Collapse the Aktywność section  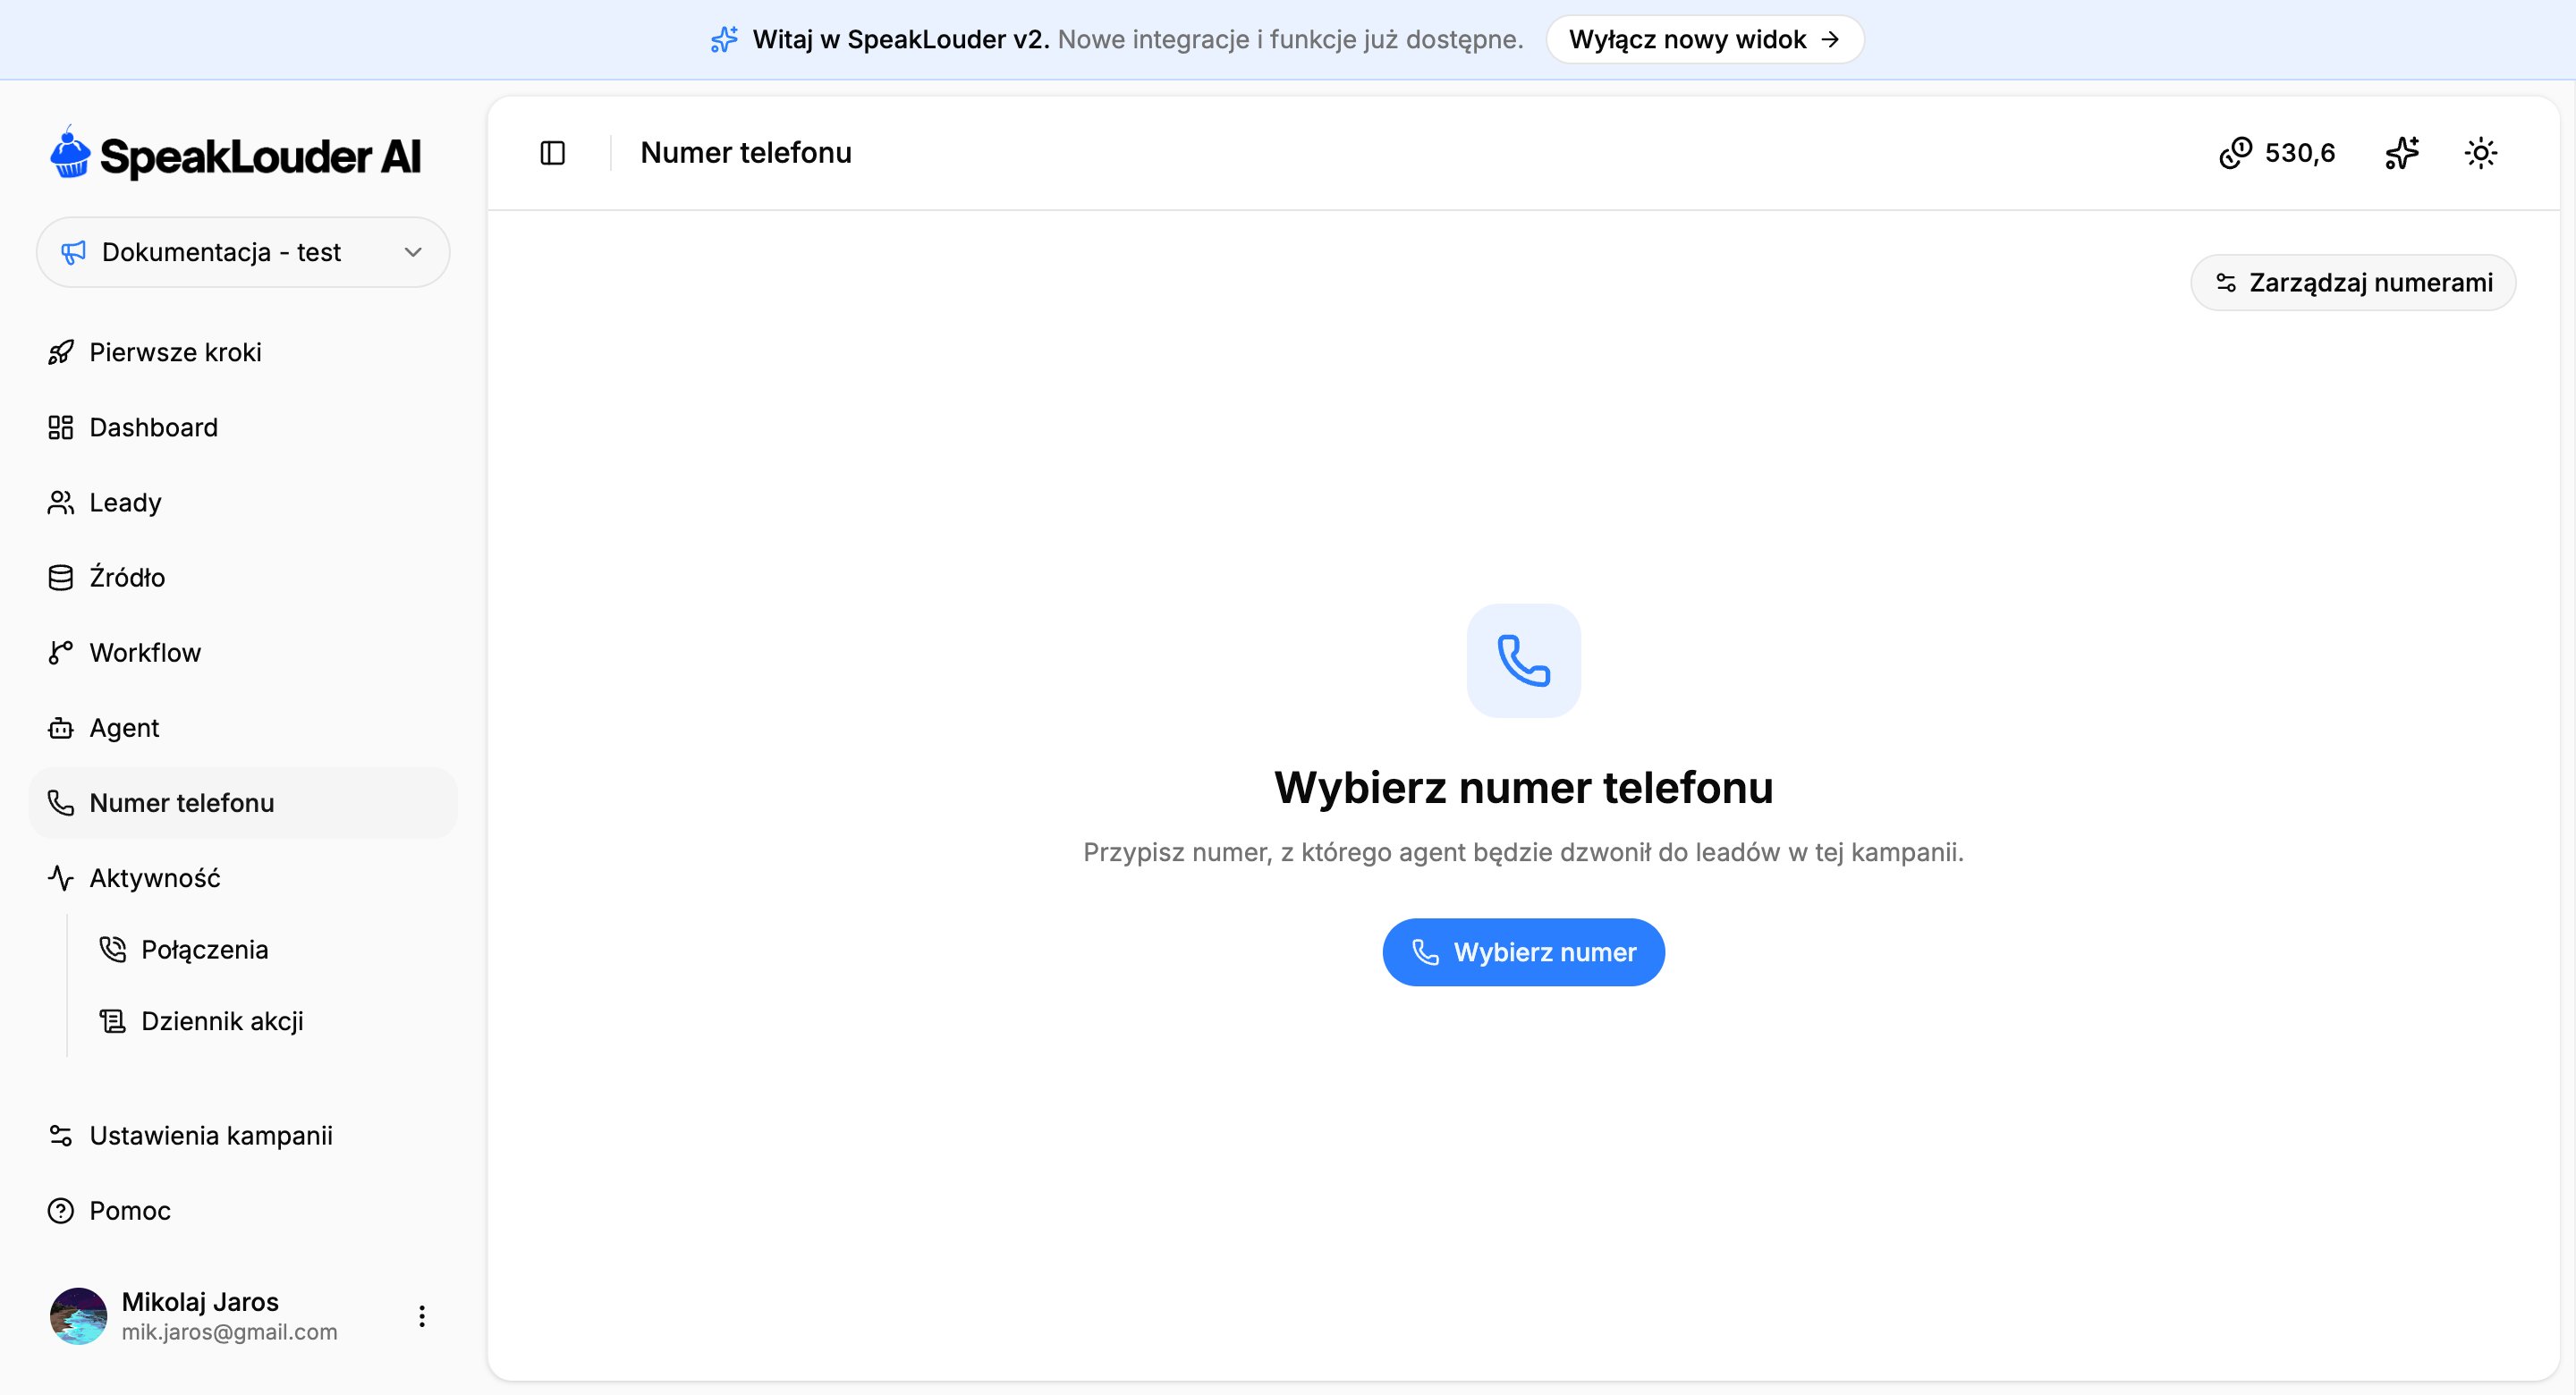[x=243, y=877]
